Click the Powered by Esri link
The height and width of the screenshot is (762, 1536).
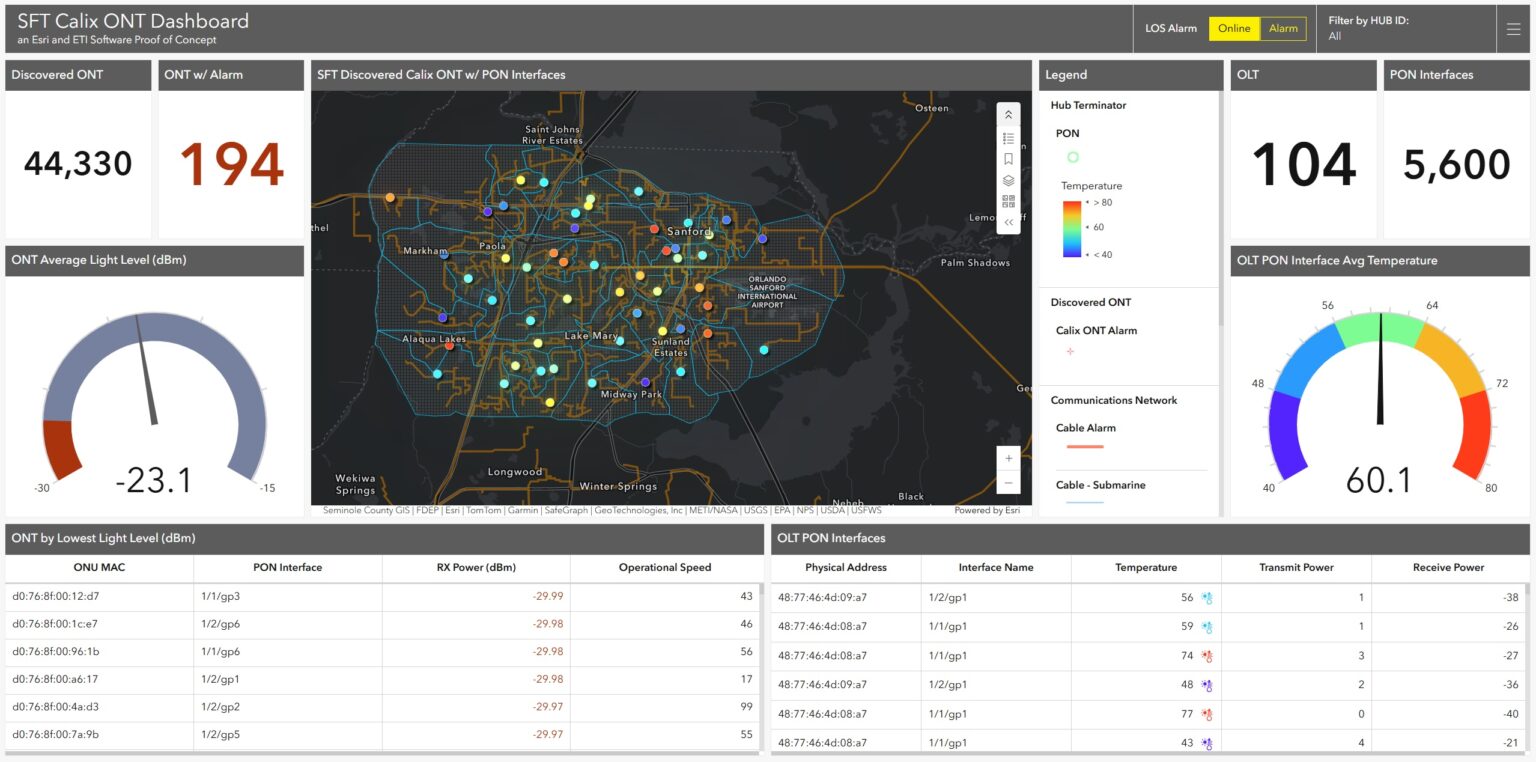point(987,510)
